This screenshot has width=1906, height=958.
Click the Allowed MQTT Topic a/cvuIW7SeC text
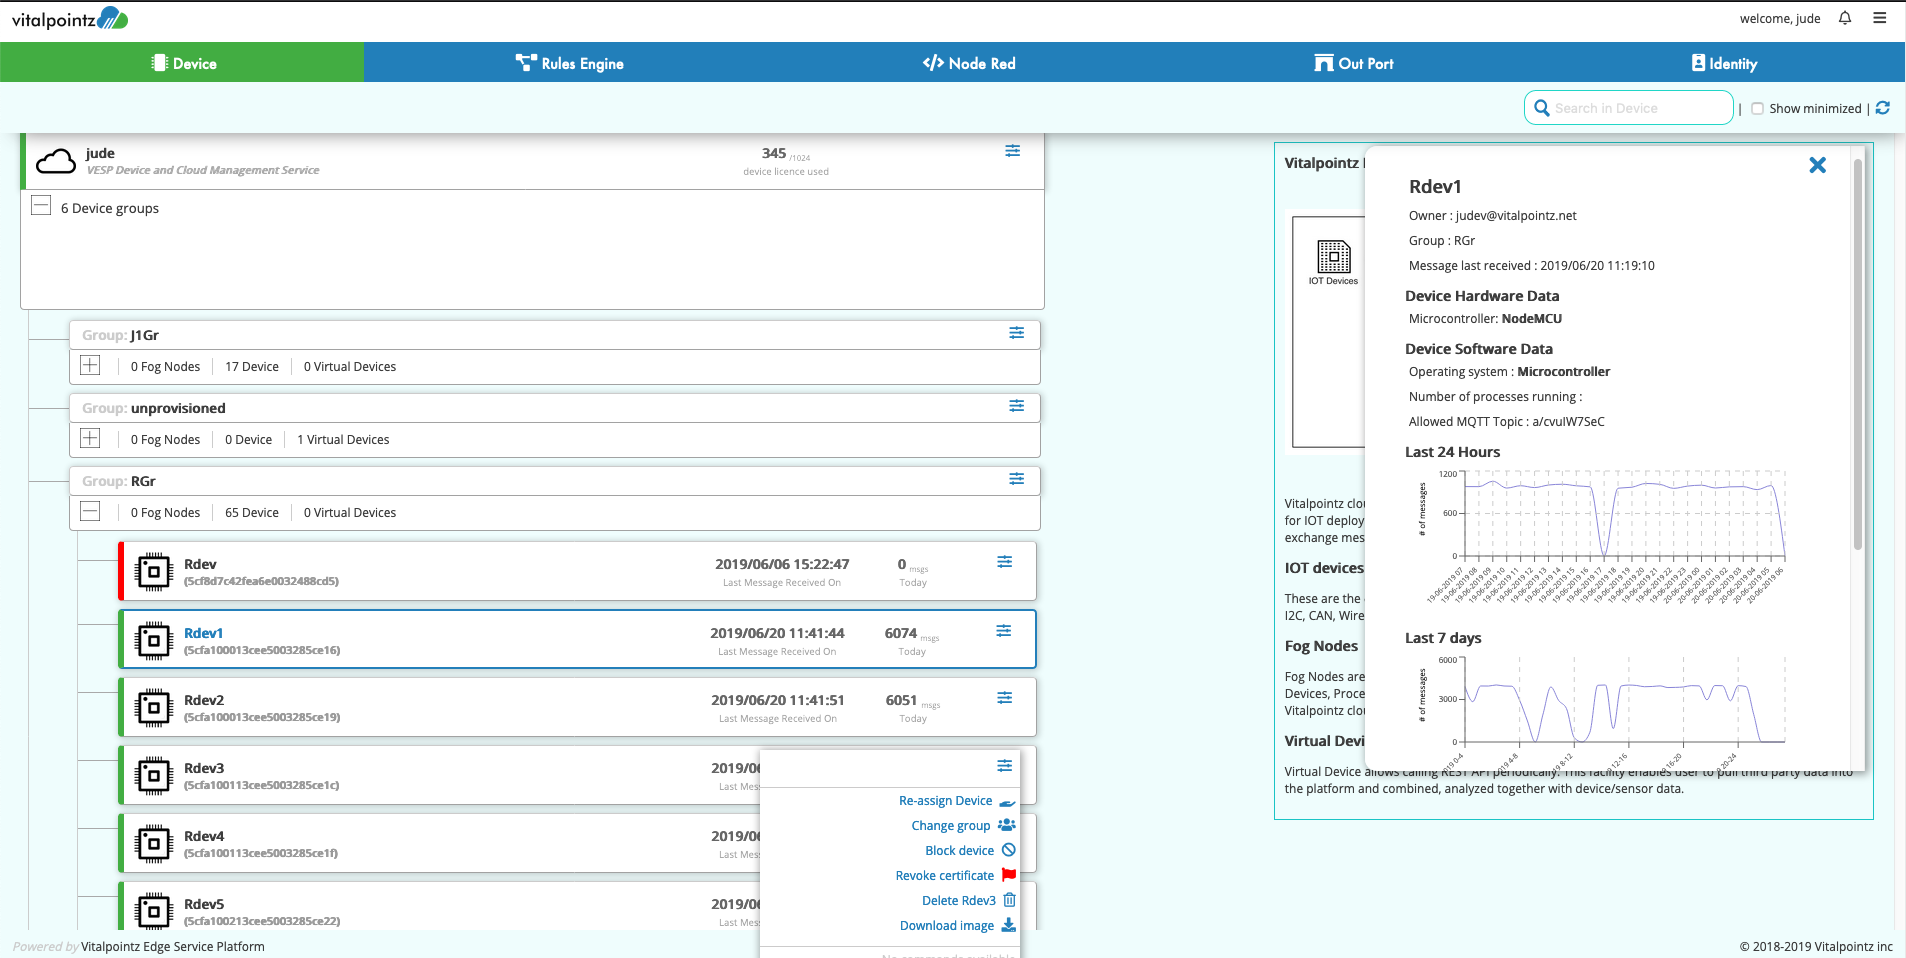coord(1507,422)
